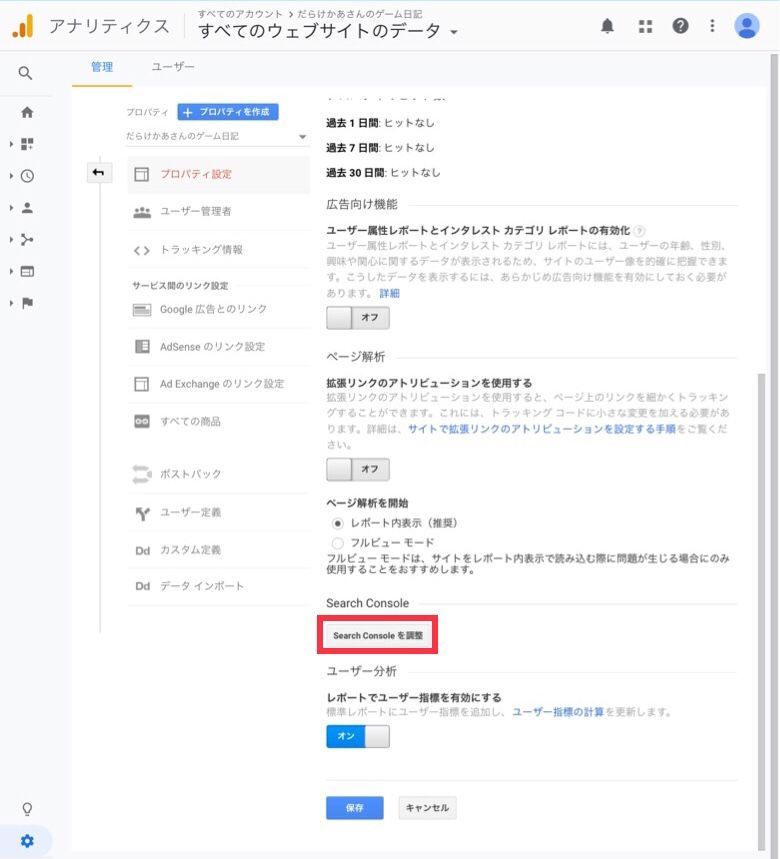Click the help icon beside レポートの有効化 heading
This screenshot has height=859, width=780.
[x=639, y=231]
